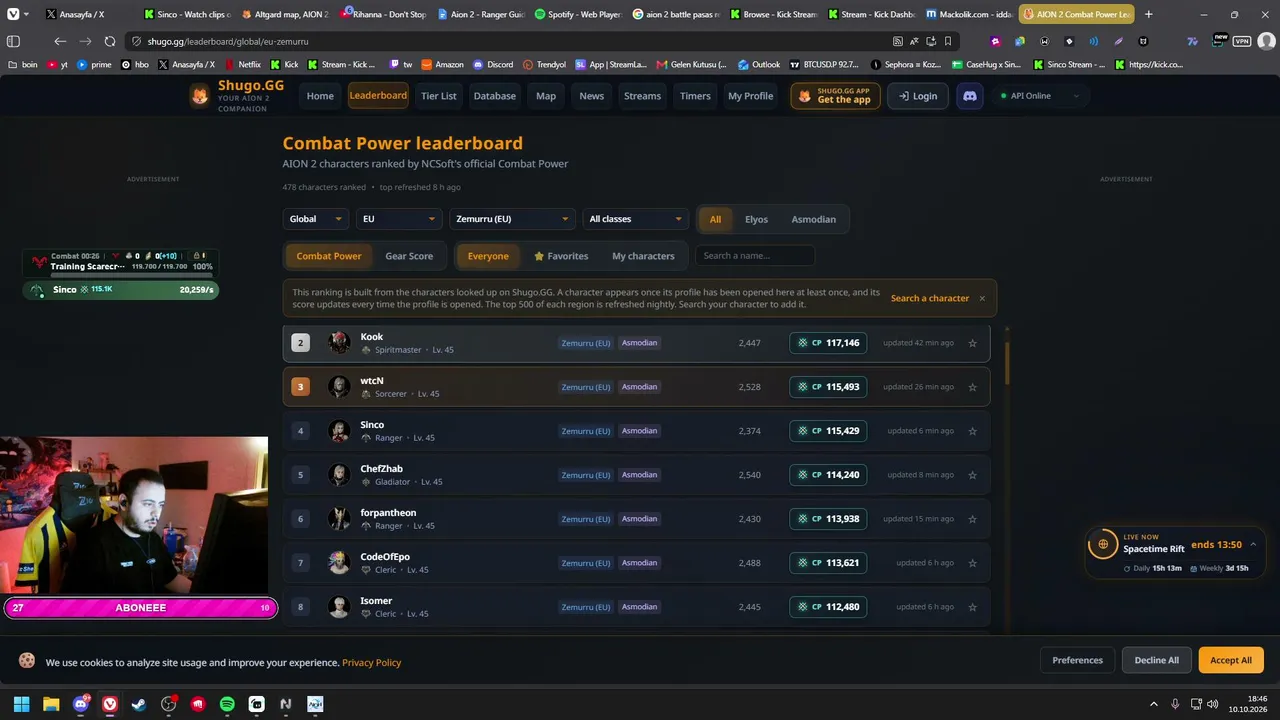The height and width of the screenshot is (720, 1280).
Task: Star the CodeOfEpo row
Action: click(x=972, y=563)
